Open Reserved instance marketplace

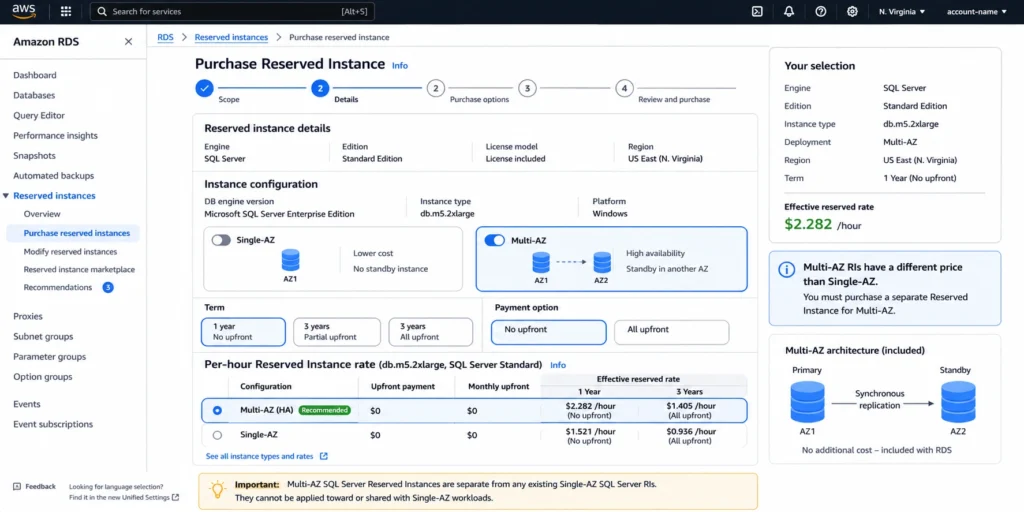point(79,269)
